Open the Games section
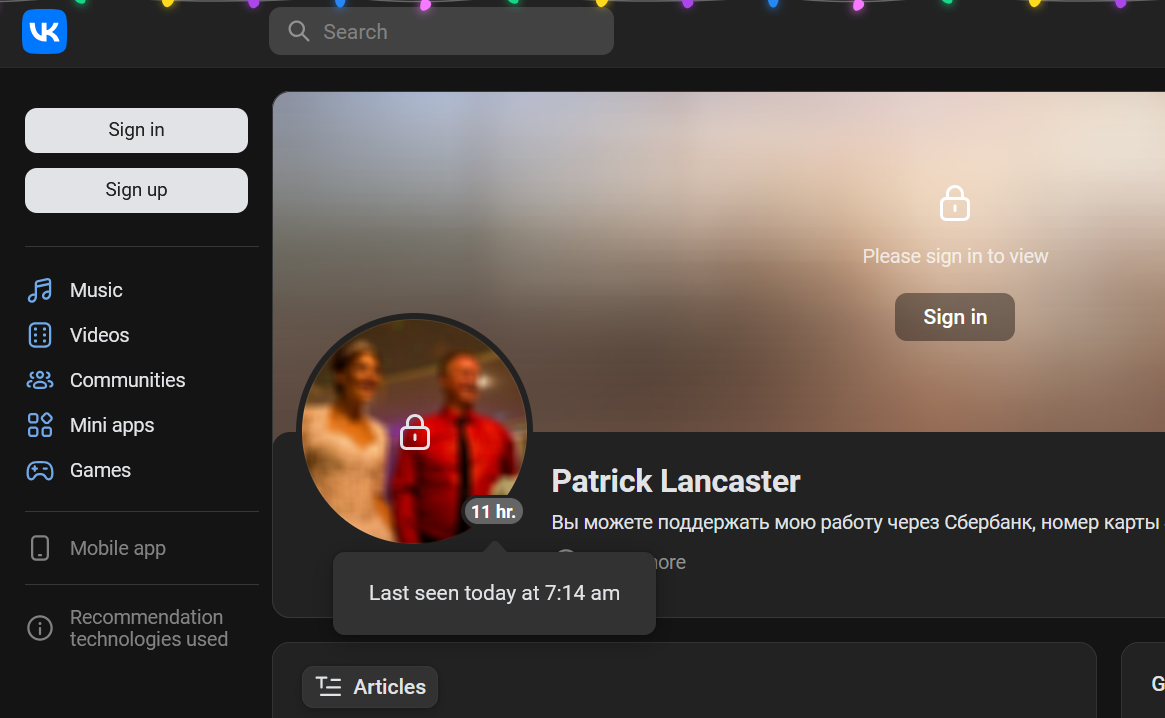Screen dimensions: 1165x718 pyautogui.click(x=100, y=470)
